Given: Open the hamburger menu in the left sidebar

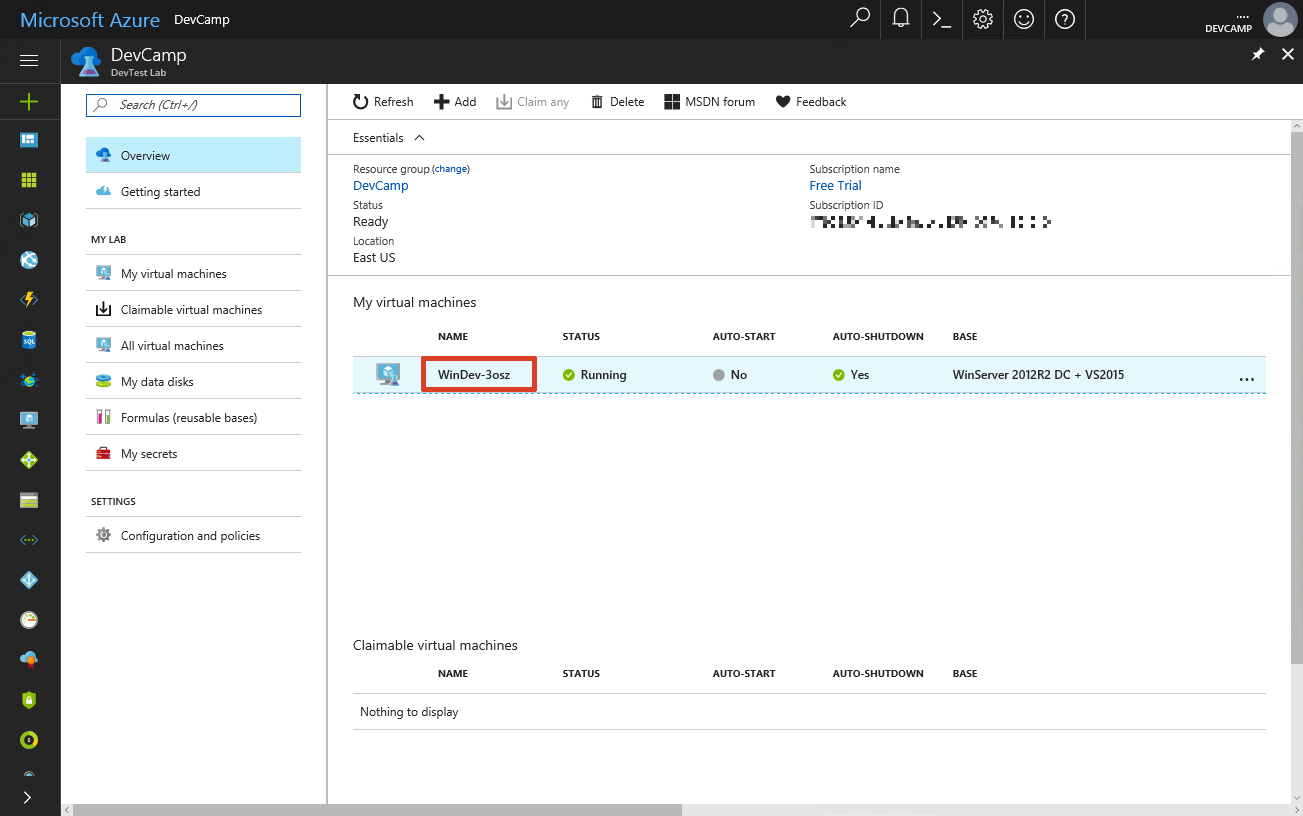Looking at the screenshot, I should tap(29, 61).
